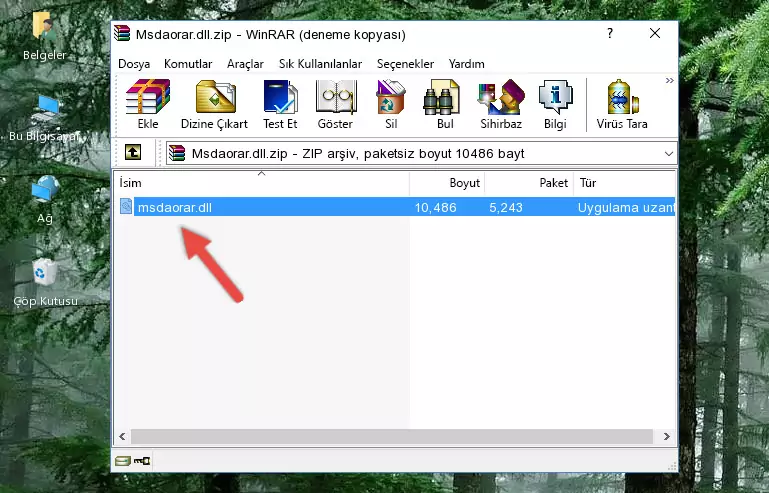Image resolution: width=769 pixels, height=493 pixels.
Task: Open the Belgeler desktop icon
Action: tap(45, 37)
